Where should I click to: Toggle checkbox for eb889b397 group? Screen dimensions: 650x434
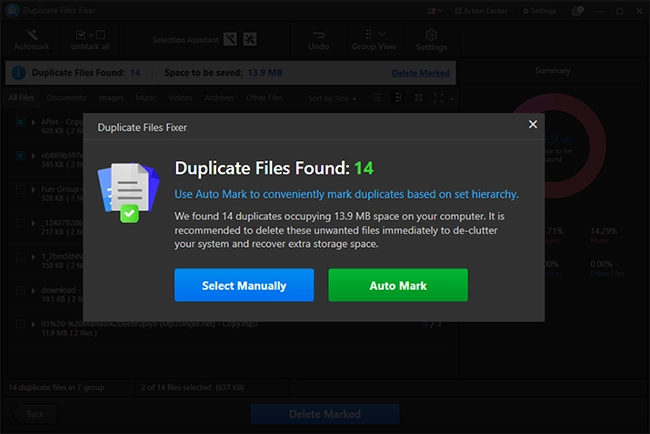click(x=20, y=156)
